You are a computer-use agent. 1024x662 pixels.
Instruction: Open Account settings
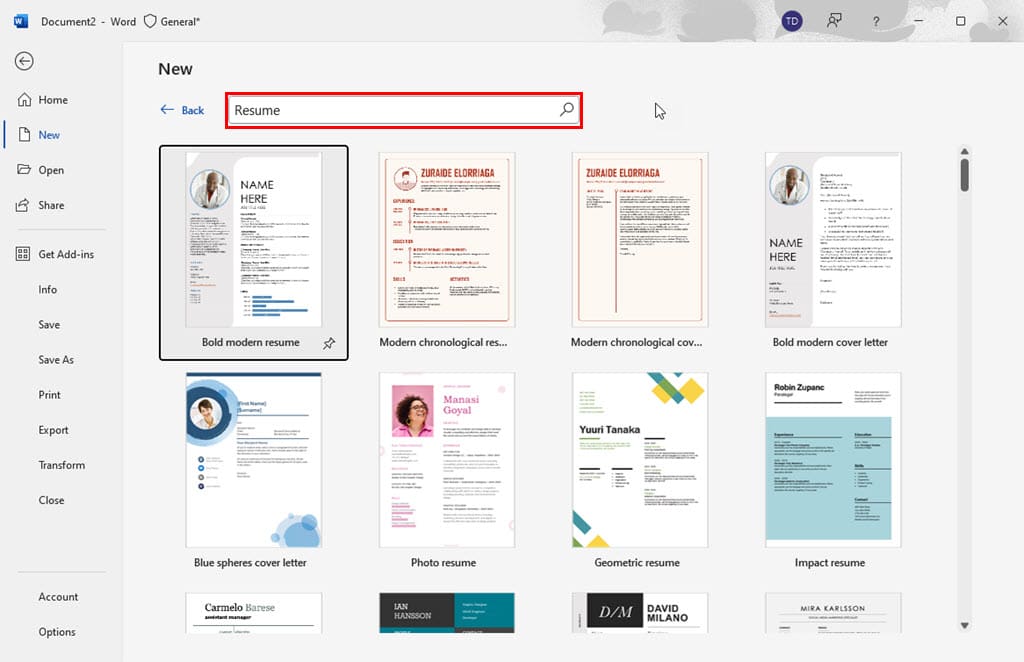pyautogui.click(x=58, y=597)
